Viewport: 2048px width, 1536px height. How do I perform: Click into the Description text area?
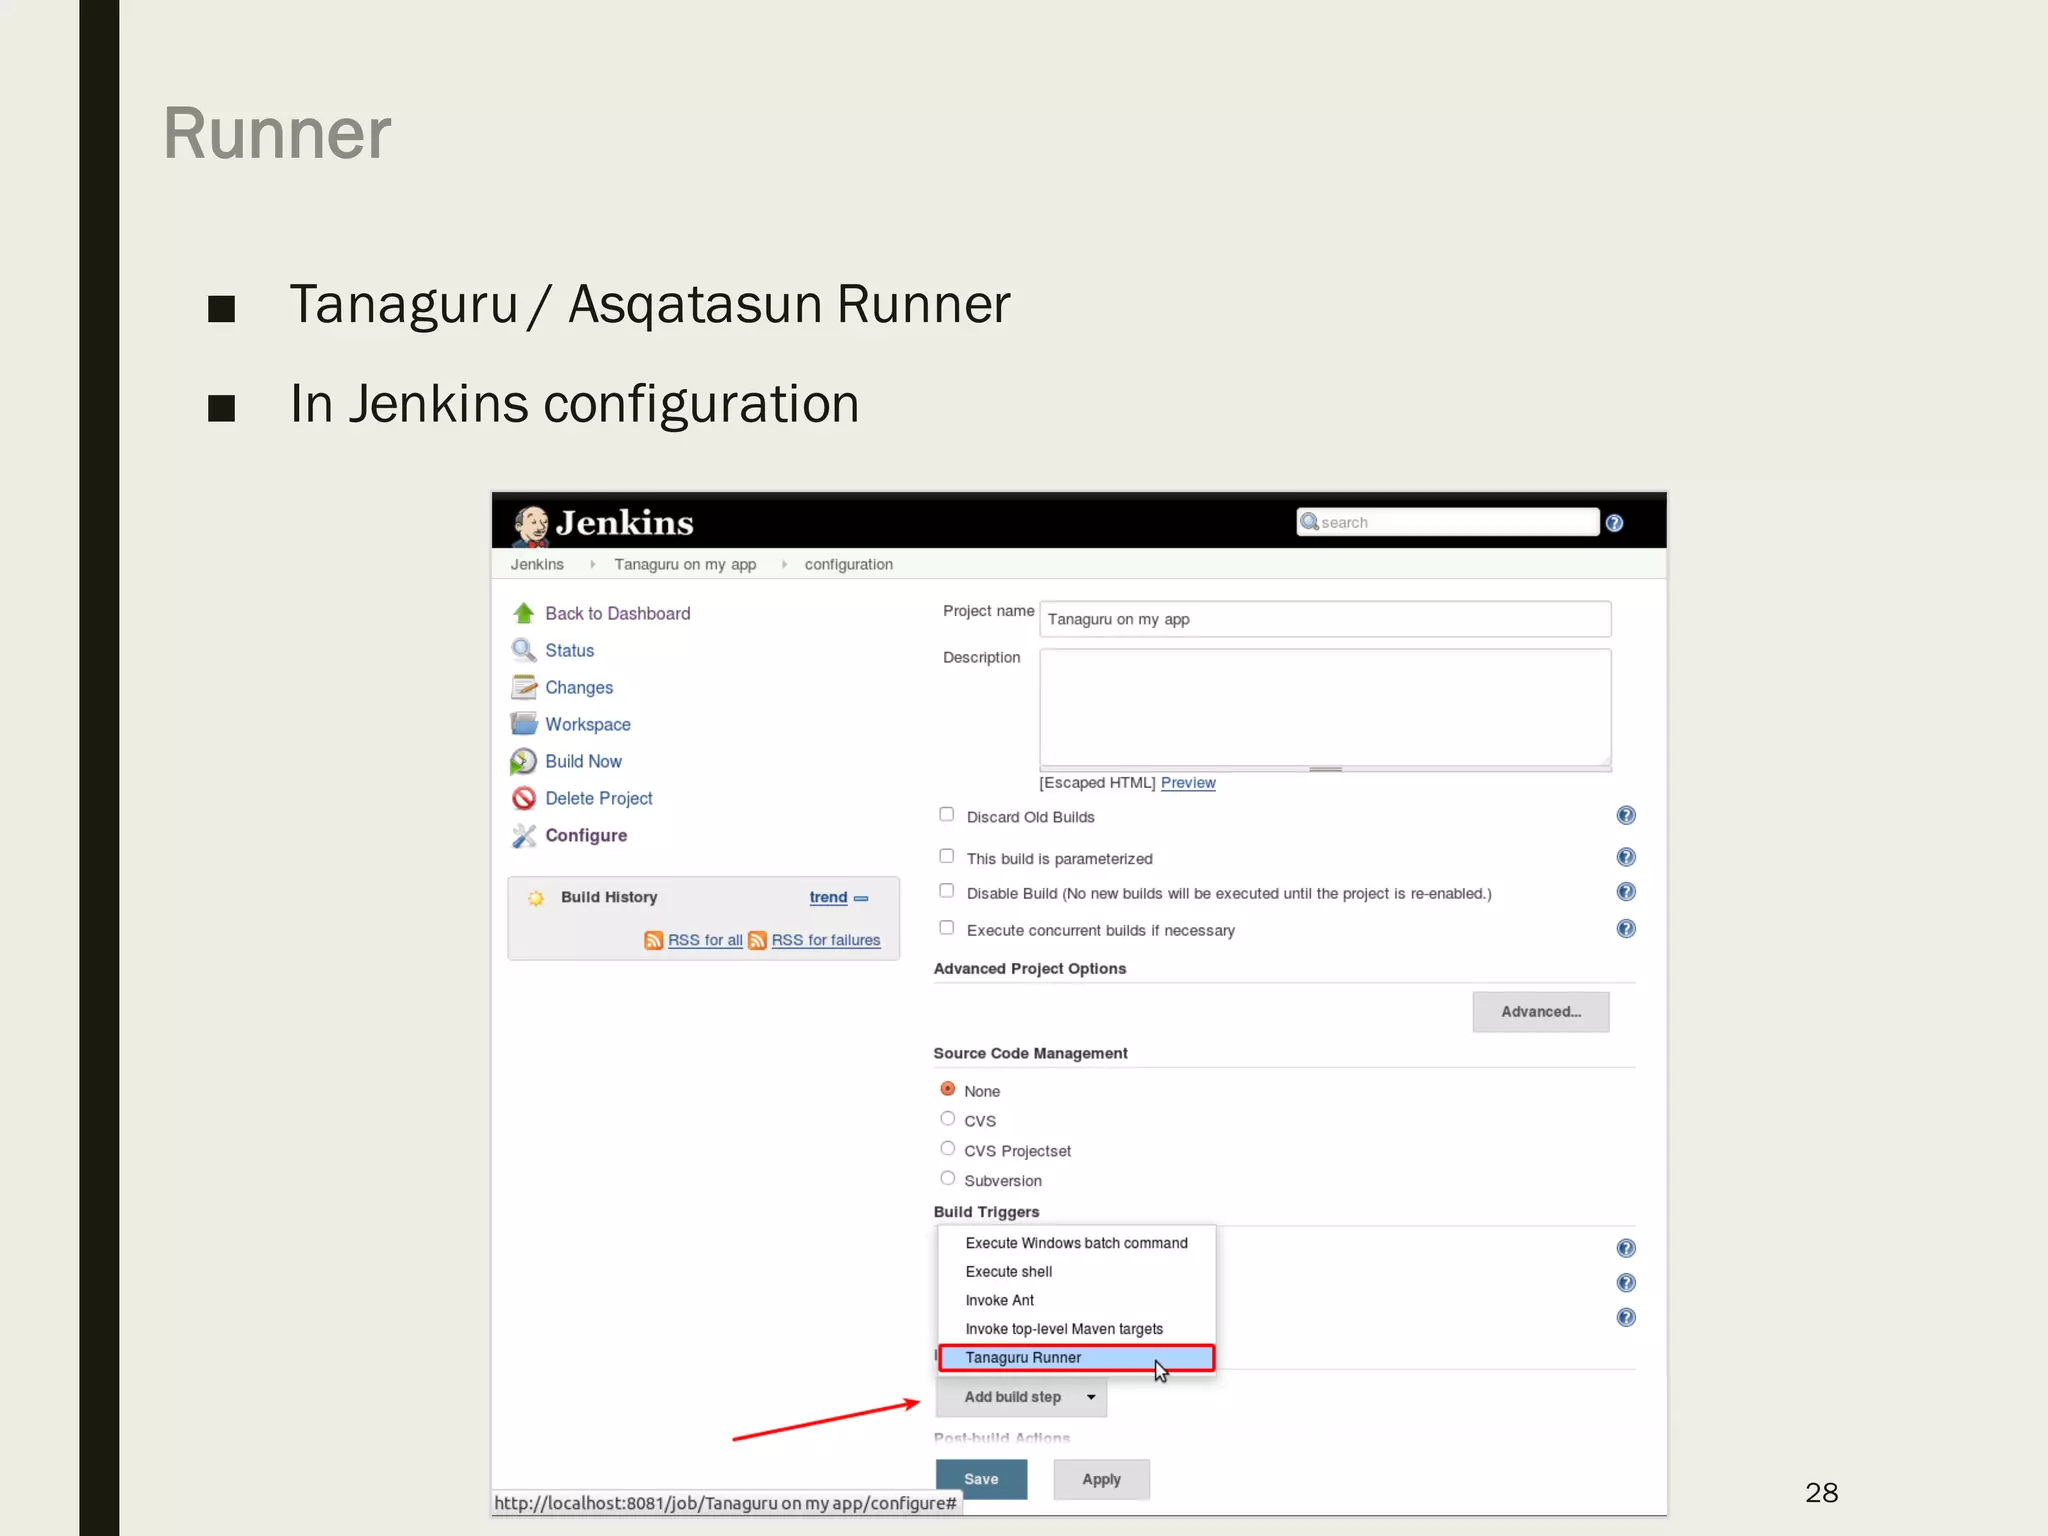1325,708
